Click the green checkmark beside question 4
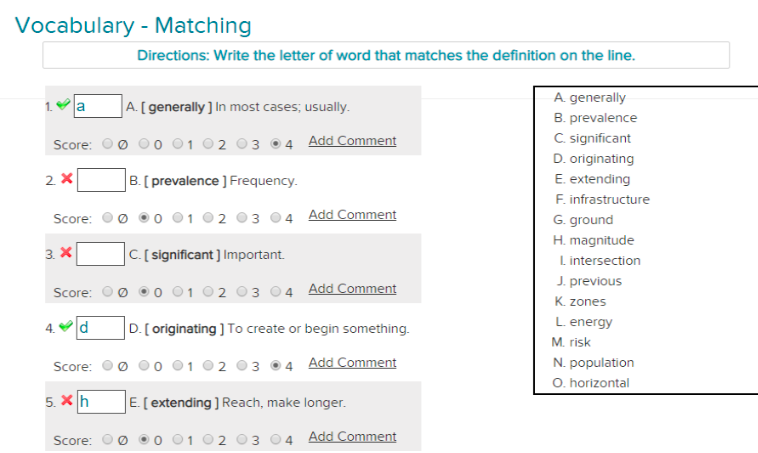The image size is (758, 453). pyautogui.click(x=63, y=326)
